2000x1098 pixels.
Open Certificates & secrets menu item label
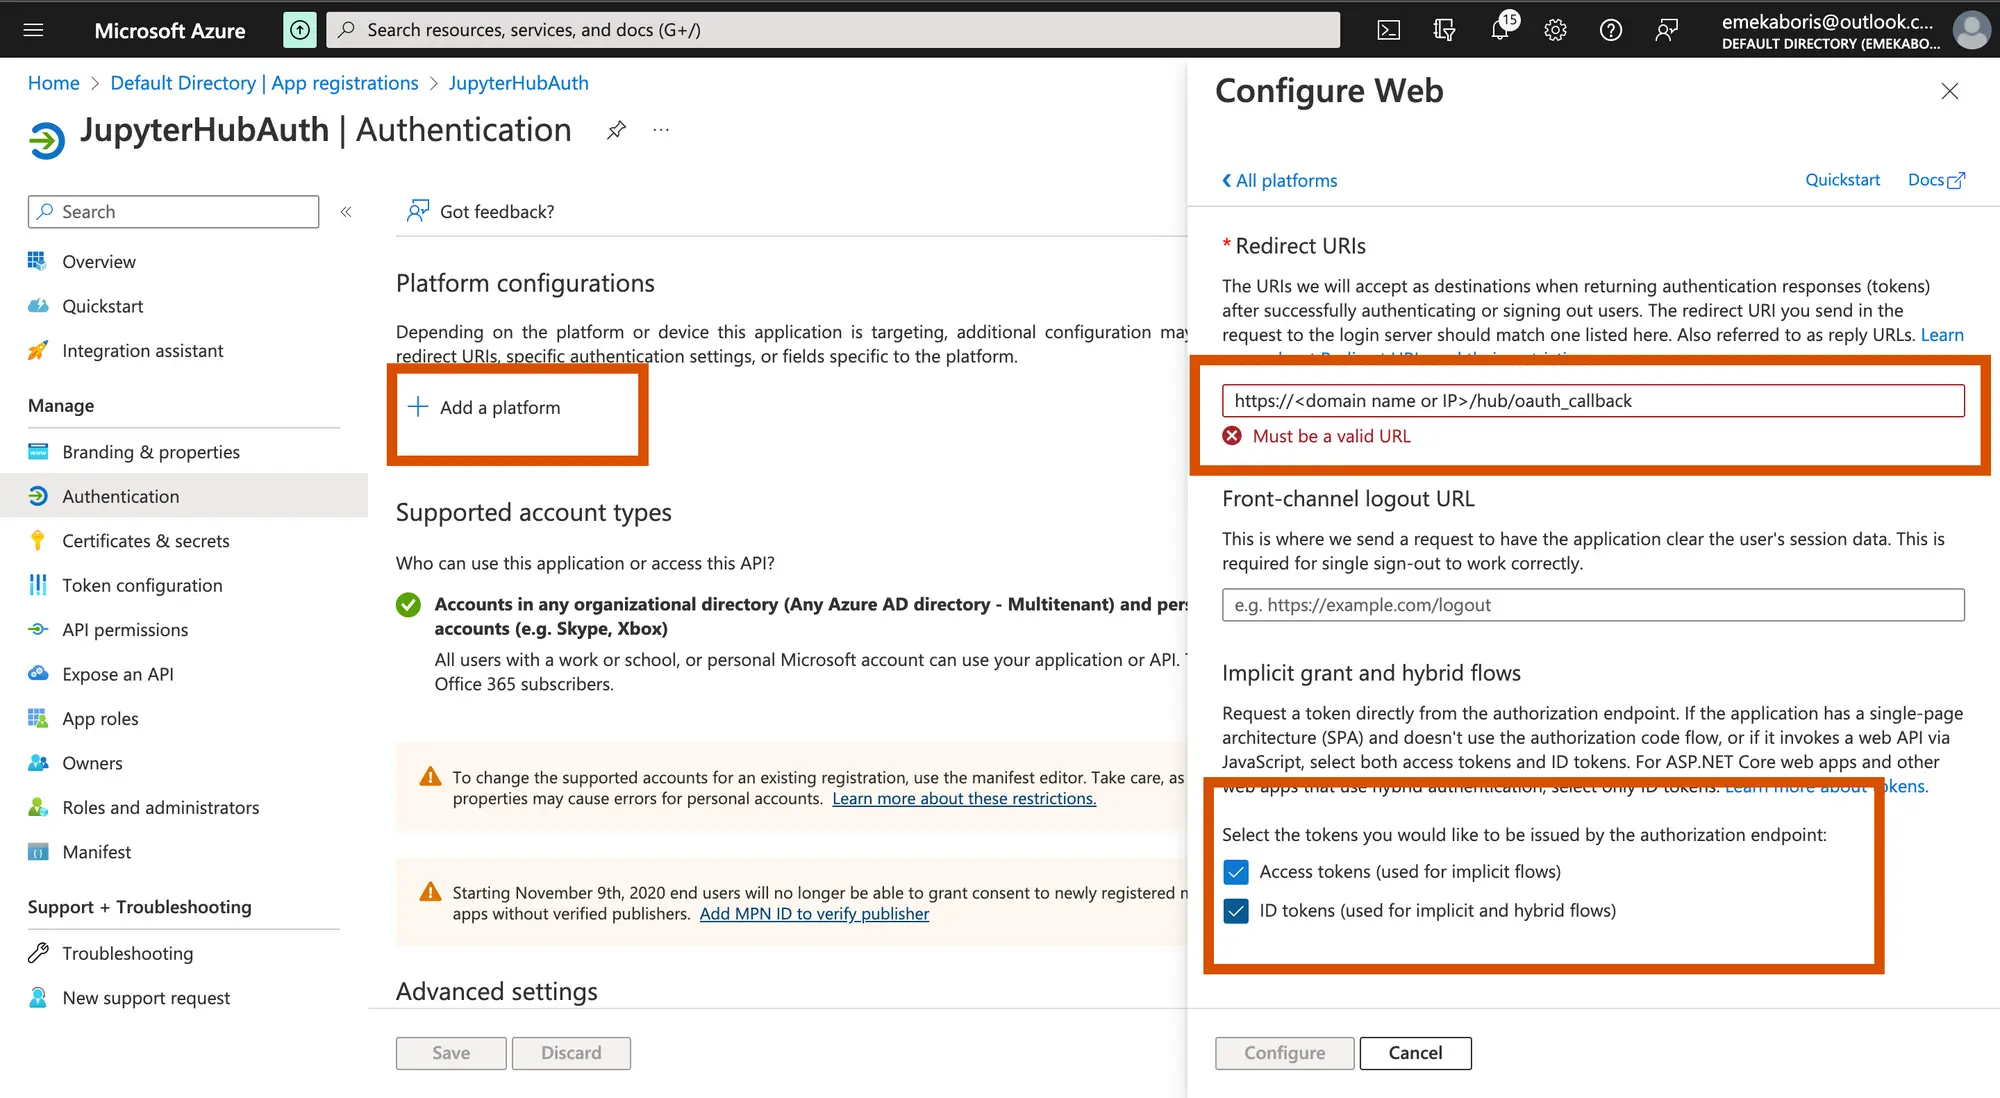tap(146, 541)
